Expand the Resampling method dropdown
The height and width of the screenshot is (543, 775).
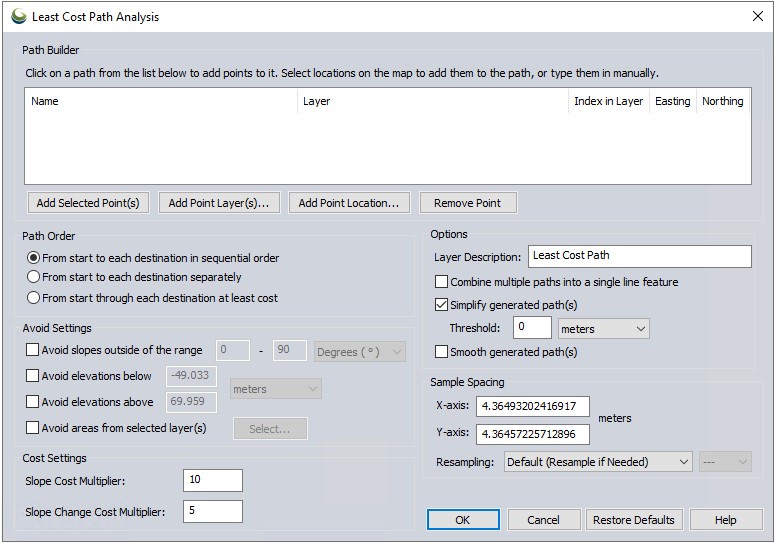pyautogui.click(x=598, y=462)
